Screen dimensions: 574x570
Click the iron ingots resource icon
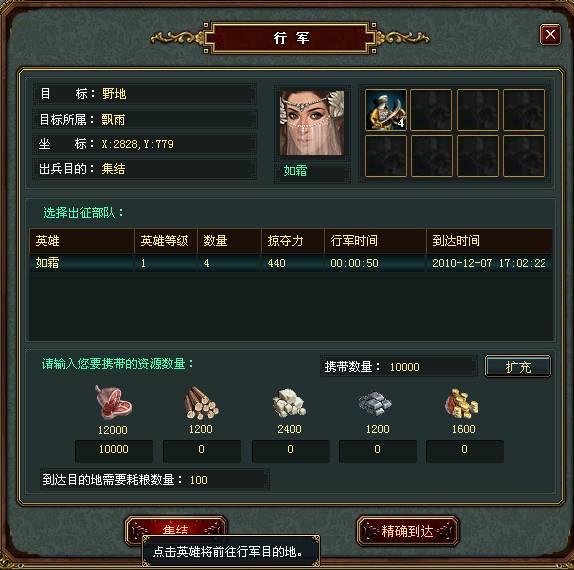pyautogui.click(x=375, y=403)
